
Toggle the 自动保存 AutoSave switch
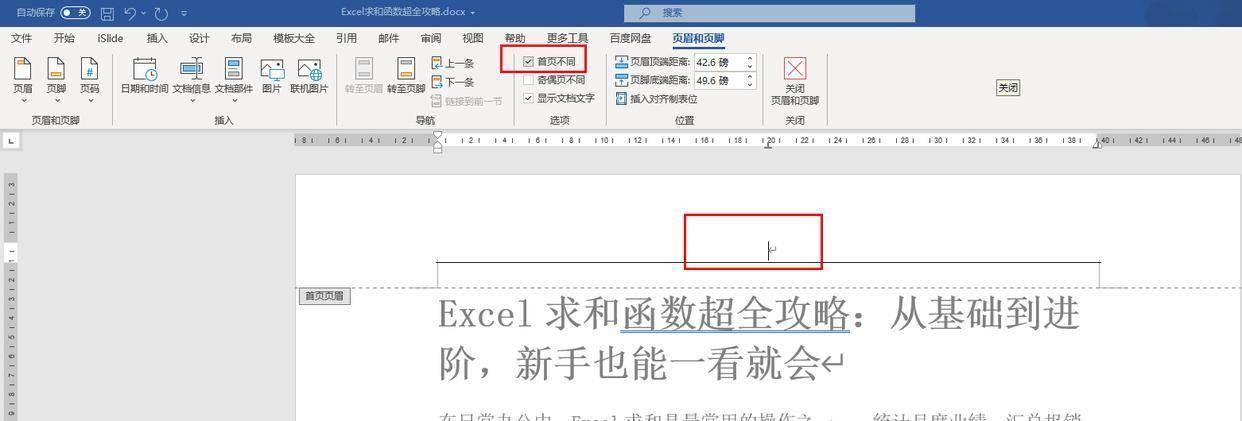click(75, 13)
